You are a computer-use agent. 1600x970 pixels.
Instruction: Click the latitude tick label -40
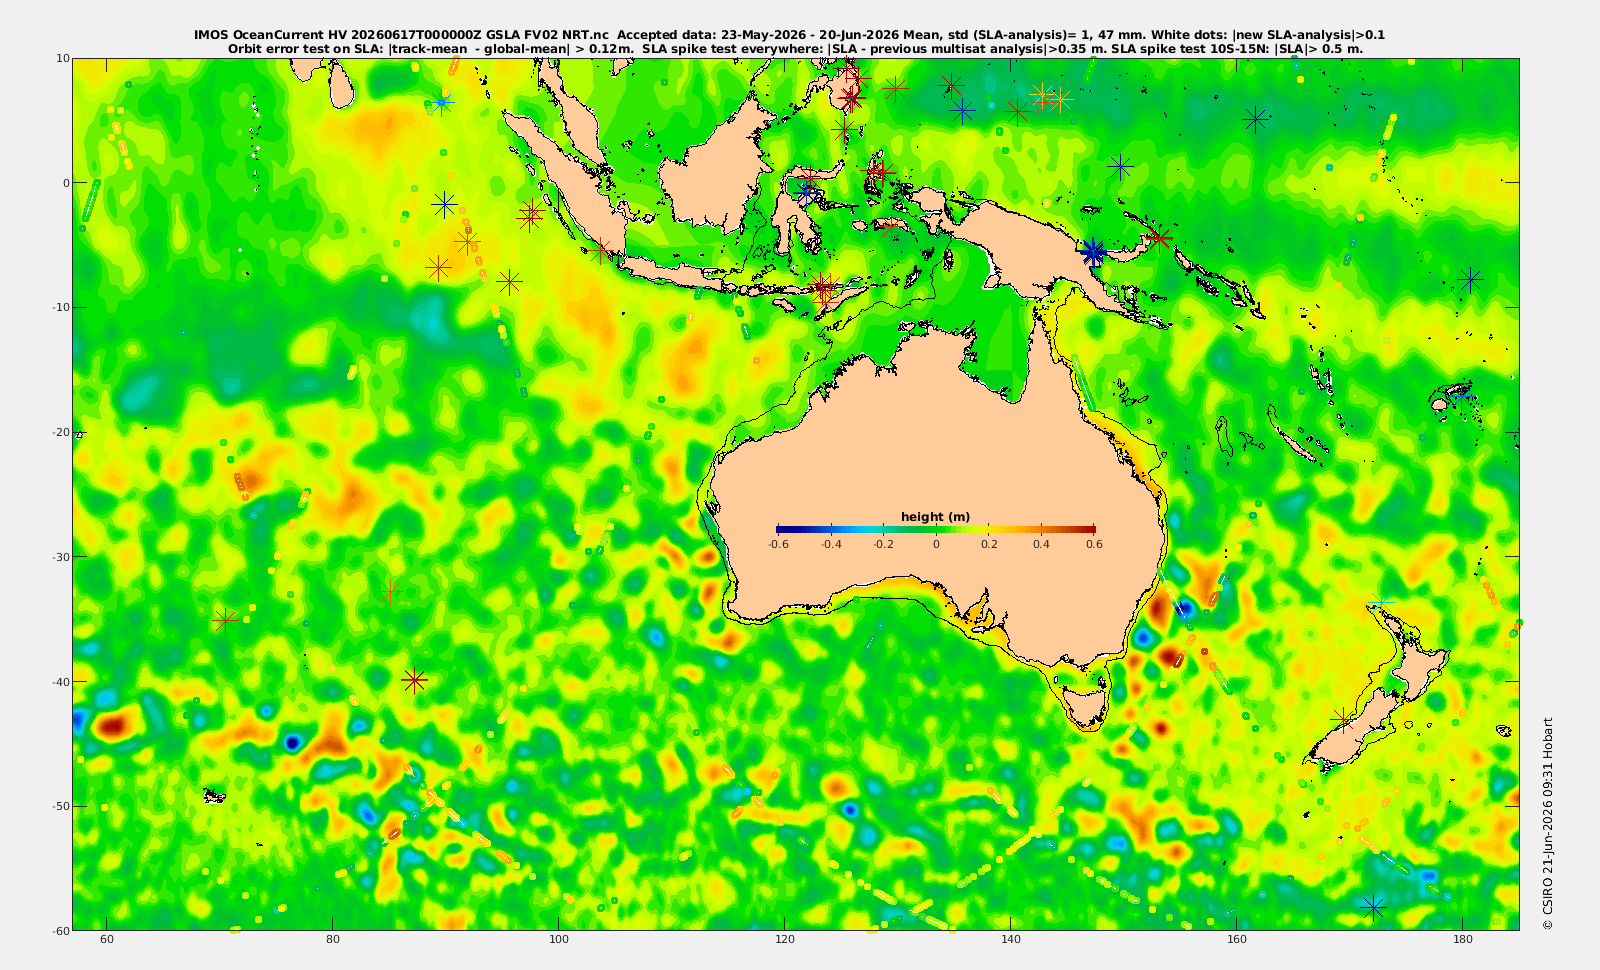pos(59,681)
